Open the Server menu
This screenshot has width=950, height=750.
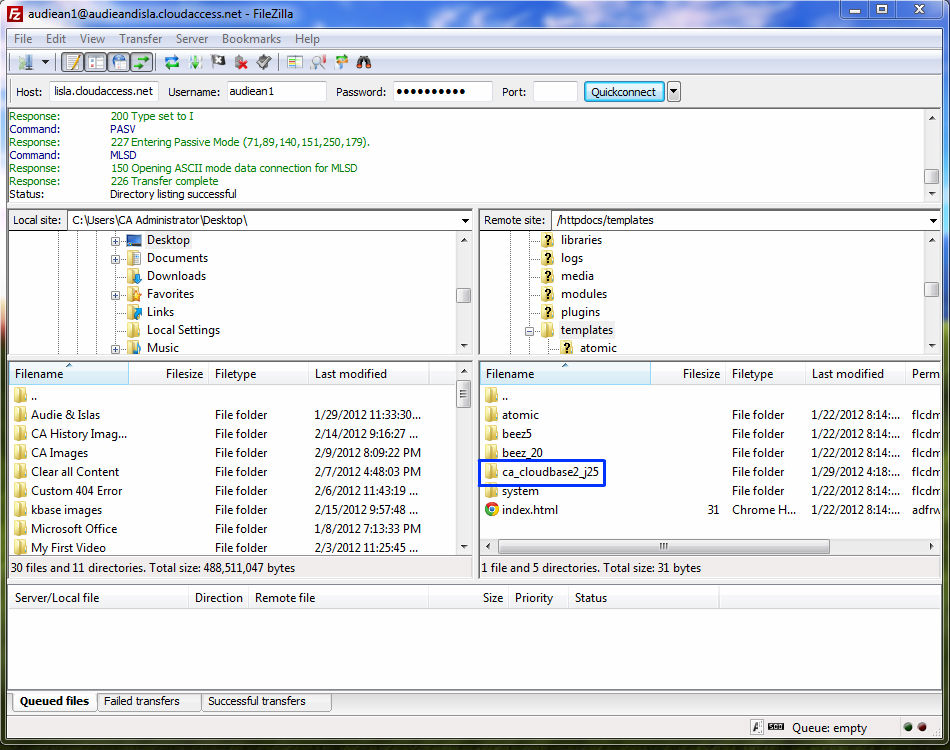coord(191,39)
